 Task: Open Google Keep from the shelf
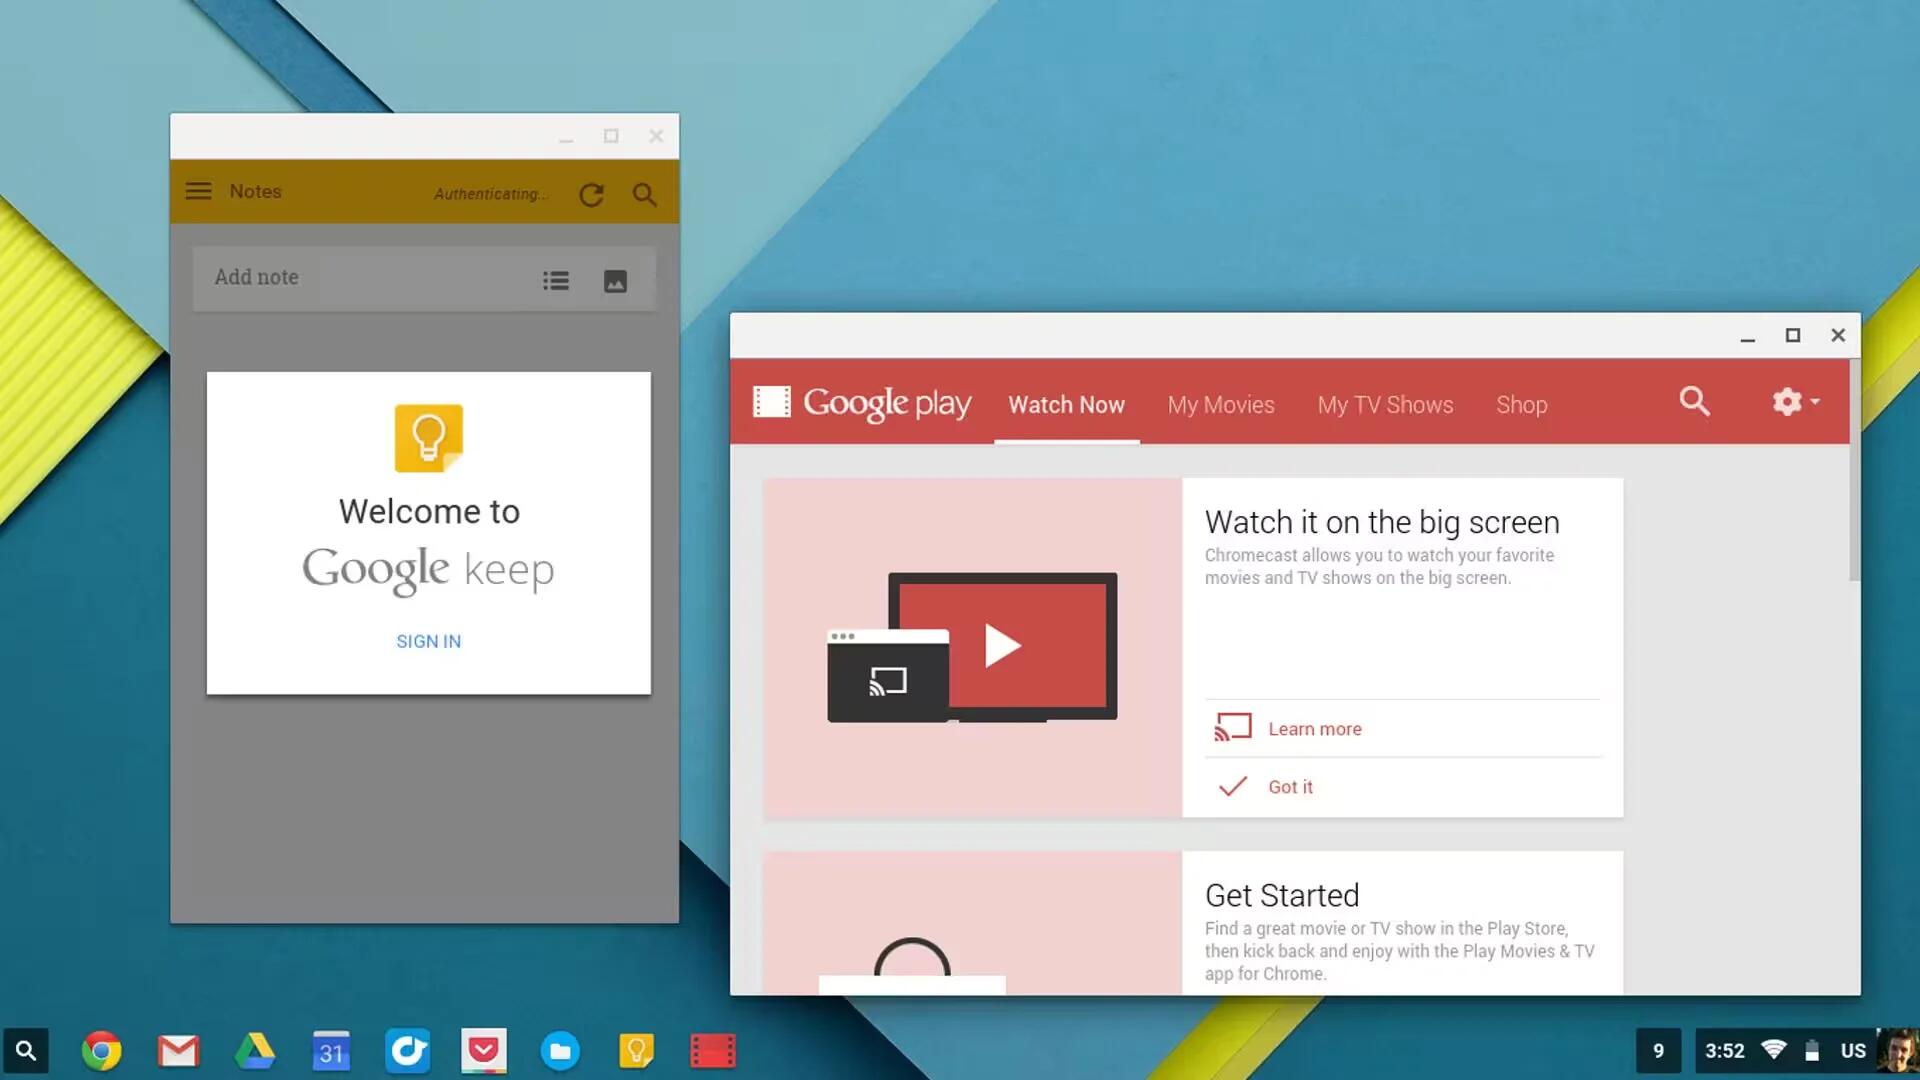tap(636, 1051)
